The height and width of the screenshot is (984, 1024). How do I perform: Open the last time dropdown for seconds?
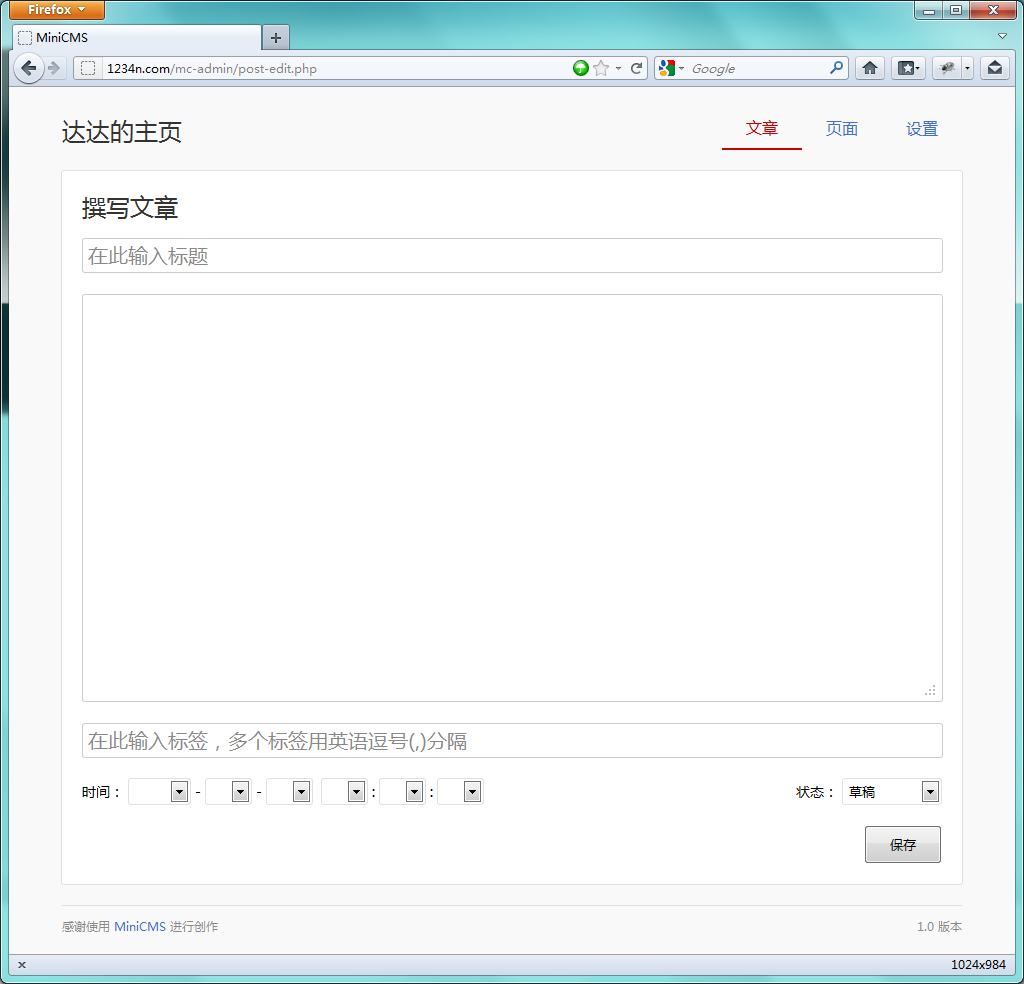coord(461,792)
